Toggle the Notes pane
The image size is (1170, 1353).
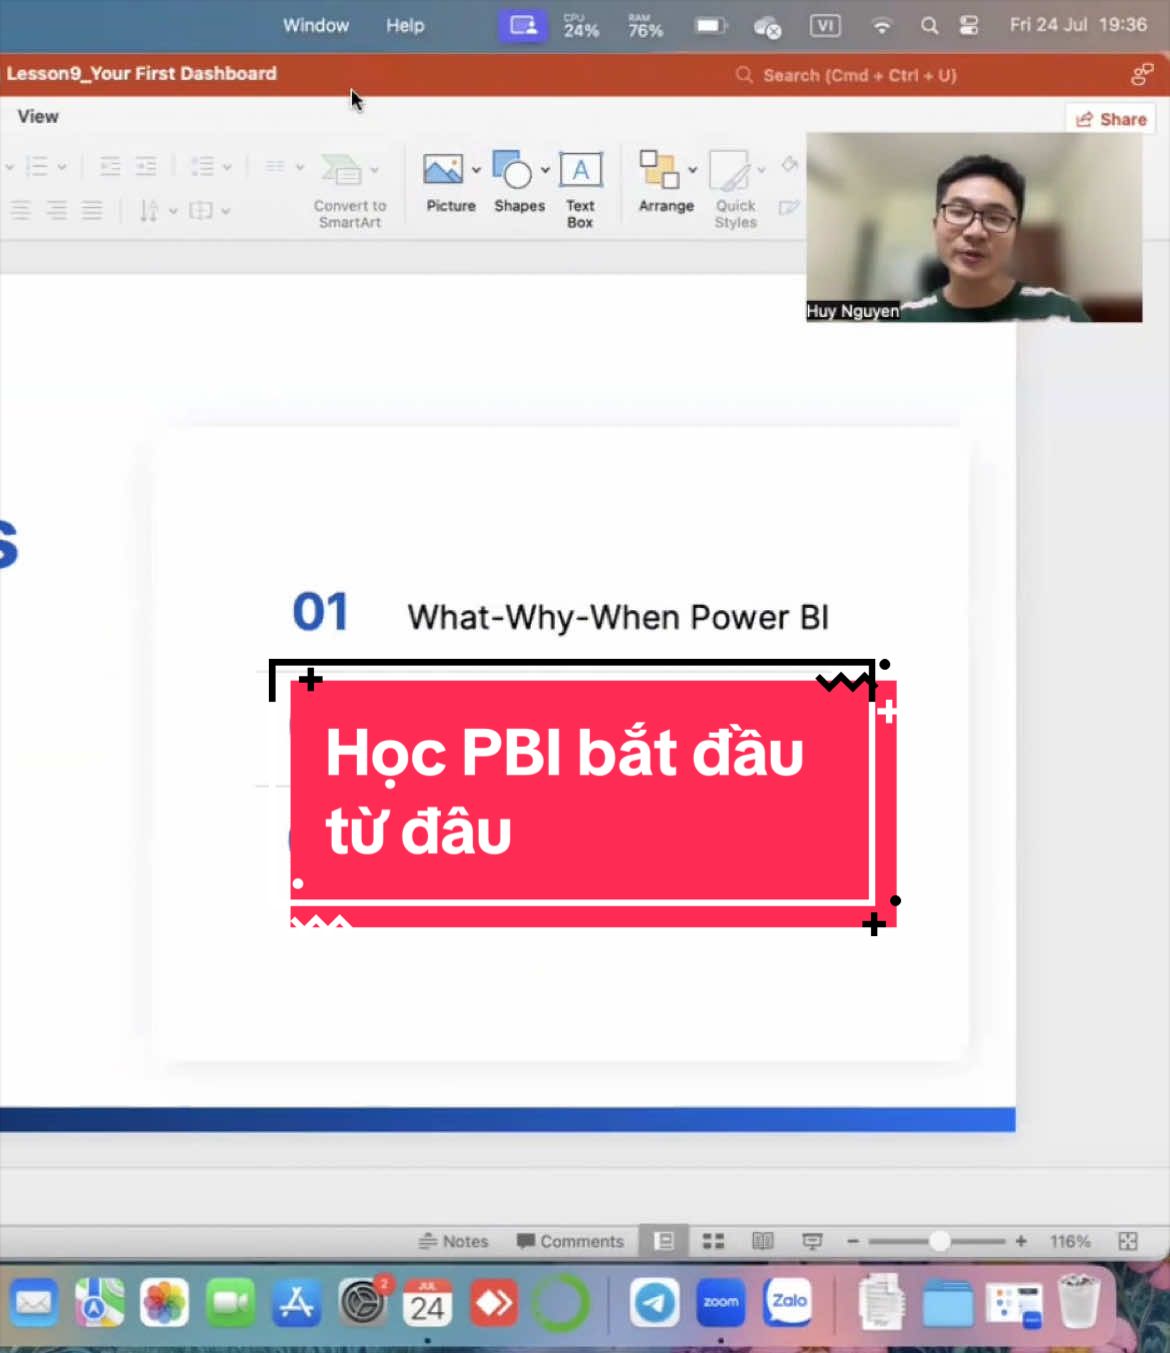point(453,1241)
